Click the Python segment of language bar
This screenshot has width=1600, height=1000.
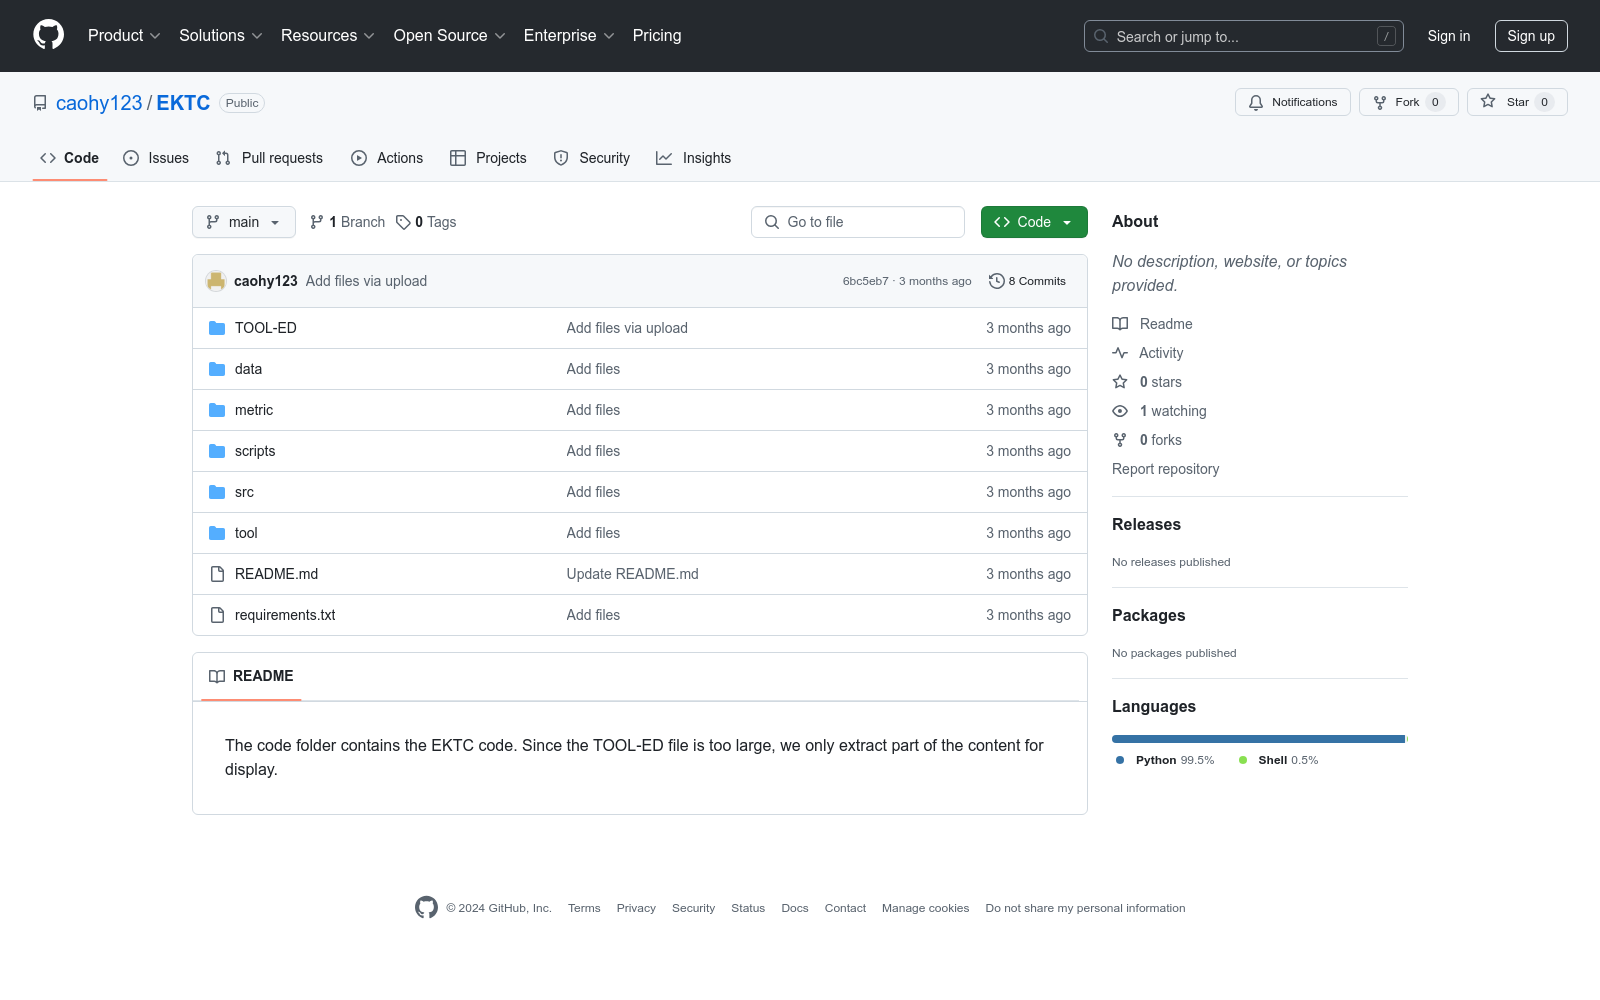pyautogui.click(x=1258, y=739)
